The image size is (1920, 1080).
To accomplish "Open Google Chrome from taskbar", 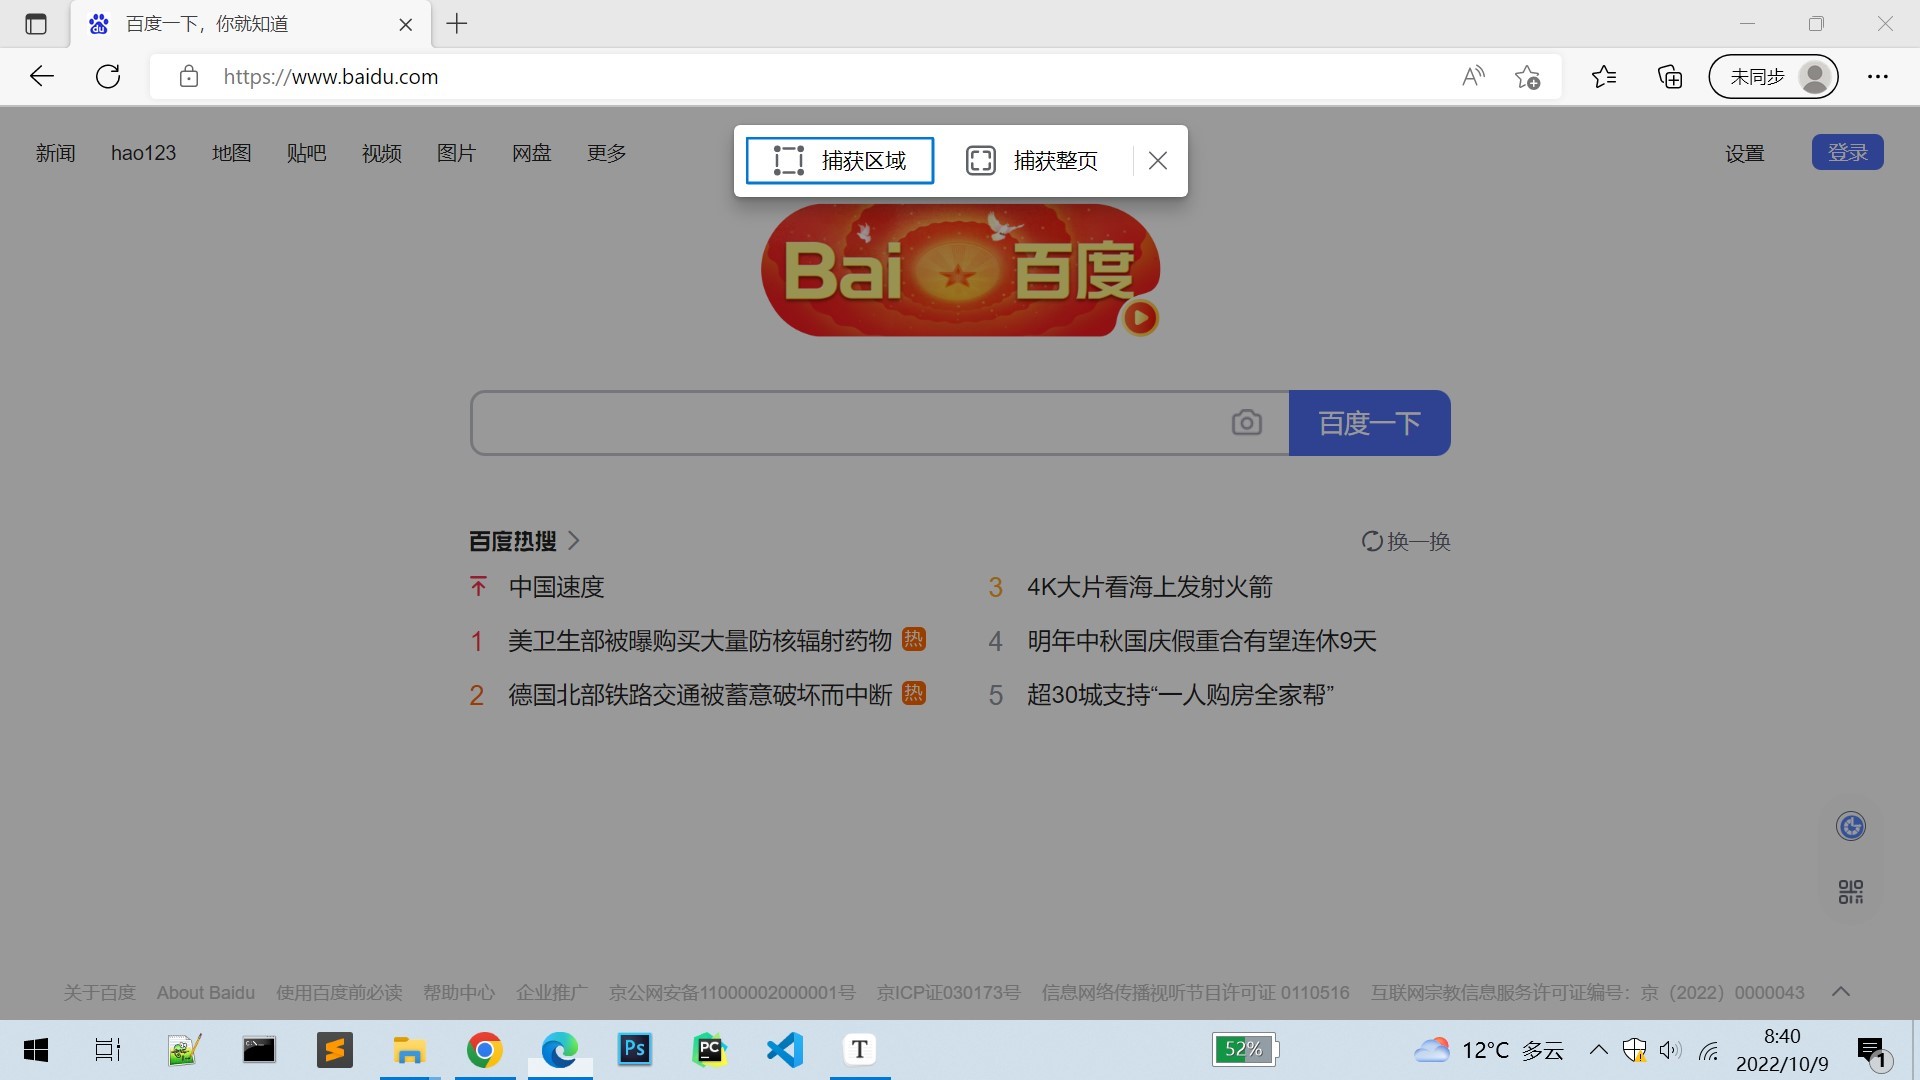I will [x=484, y=1050].
